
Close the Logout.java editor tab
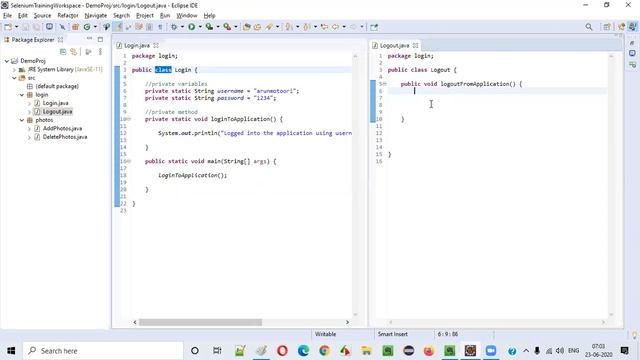[x=416, y=45]
